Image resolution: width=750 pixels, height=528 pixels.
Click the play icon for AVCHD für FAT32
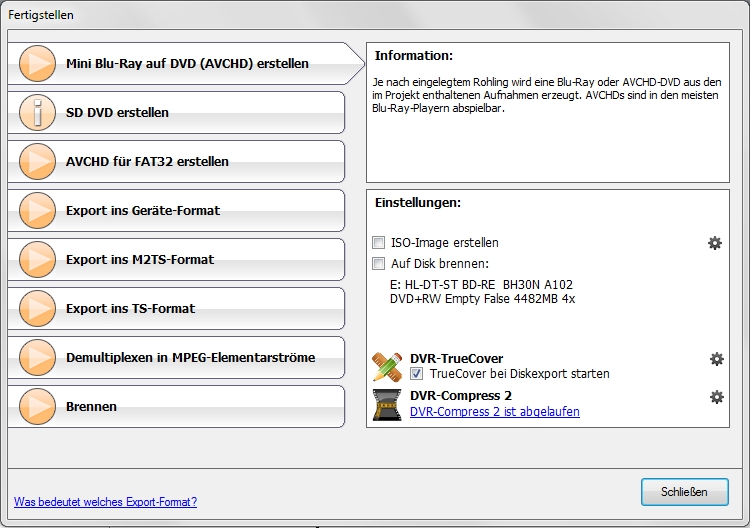click(37, 162)
